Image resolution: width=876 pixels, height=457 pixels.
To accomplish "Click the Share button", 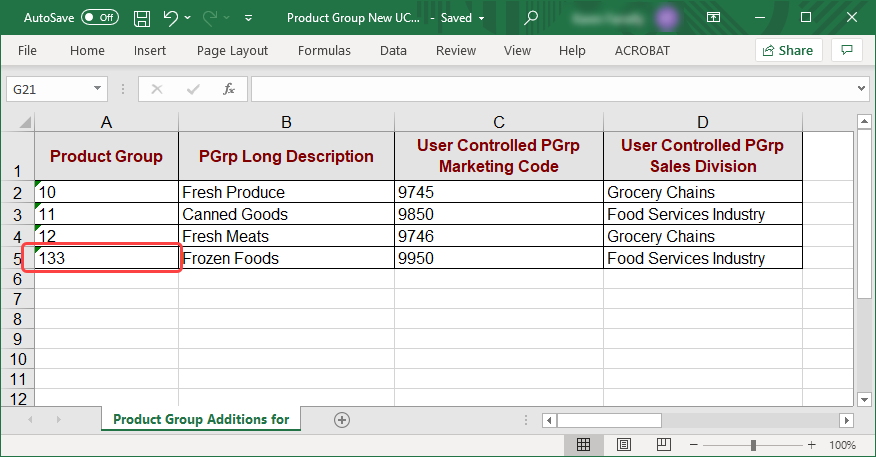I will coord(788,50).
